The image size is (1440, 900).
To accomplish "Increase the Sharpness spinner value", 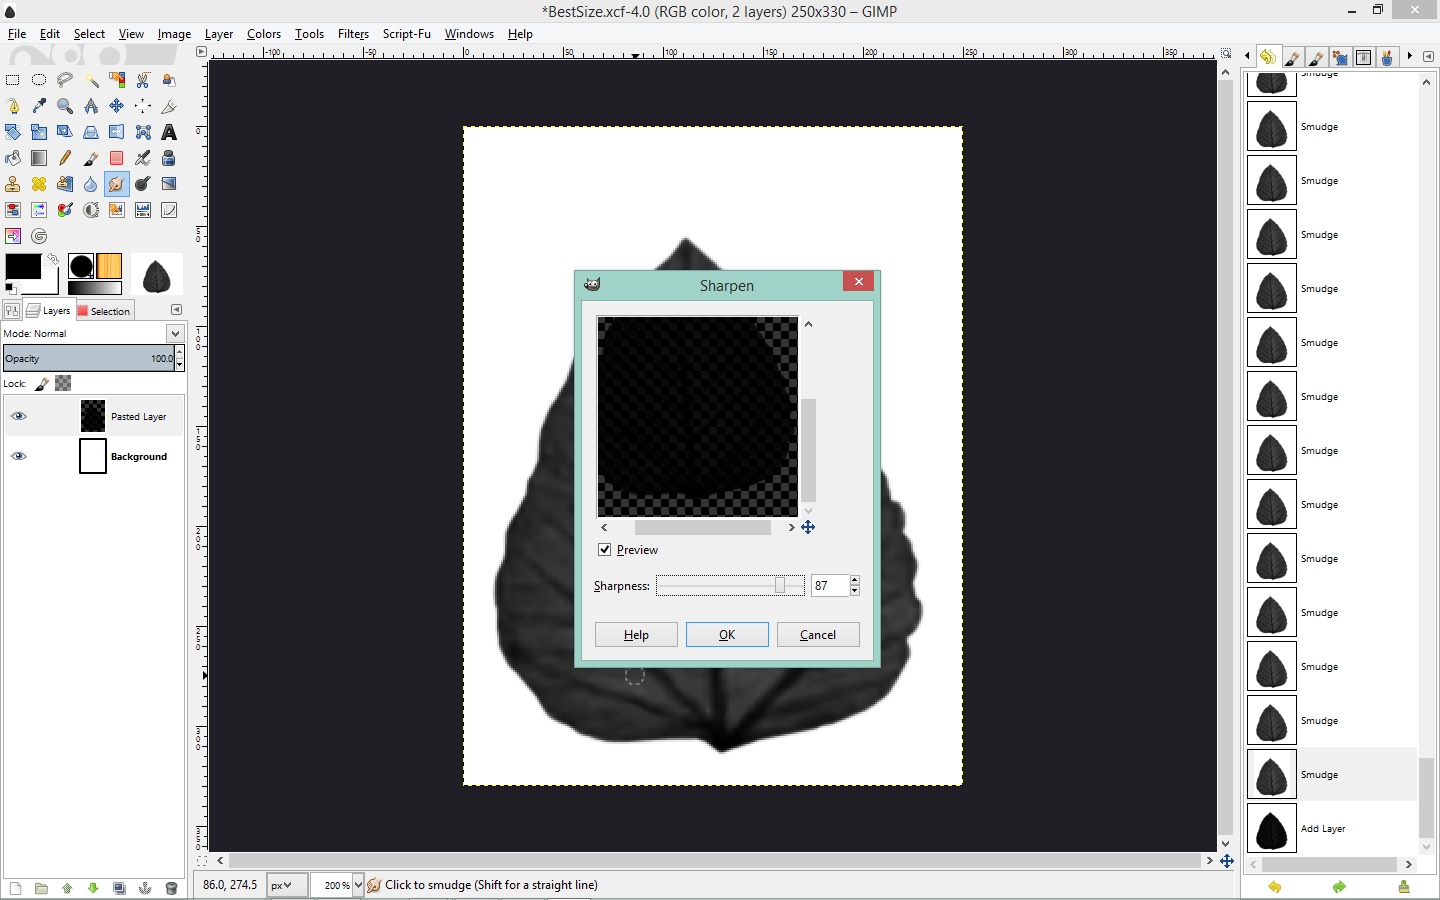I will (x=855, y=580).
